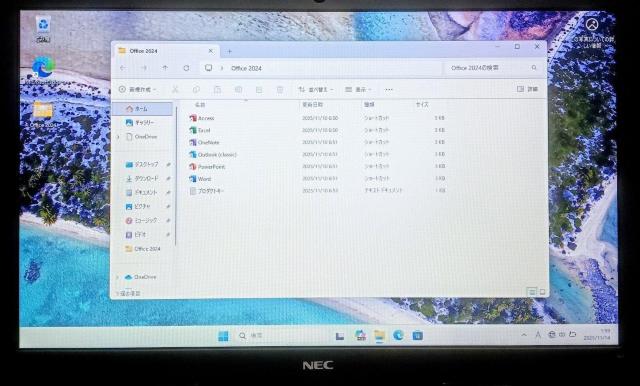
Task: Sort by the サイズ column header
Action: point(422,105)
